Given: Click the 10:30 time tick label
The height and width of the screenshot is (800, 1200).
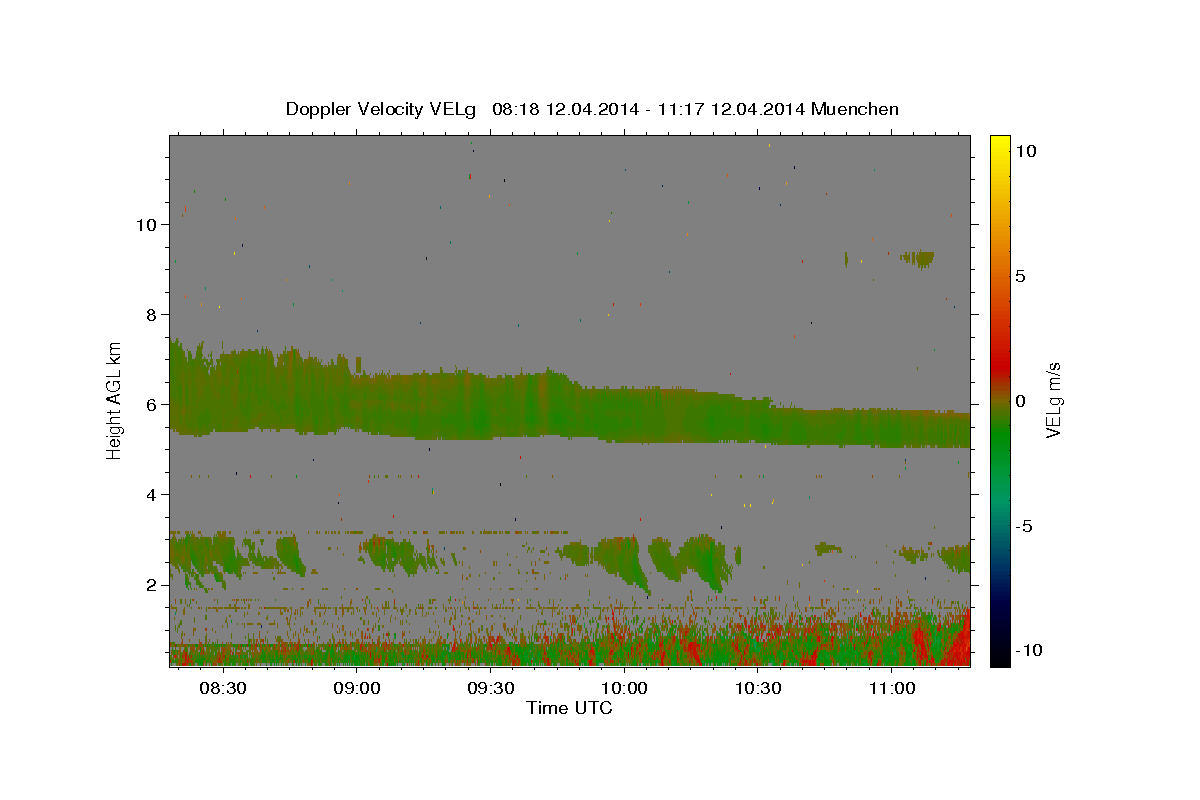Looking at the screenshot, I should pos(758,689).
